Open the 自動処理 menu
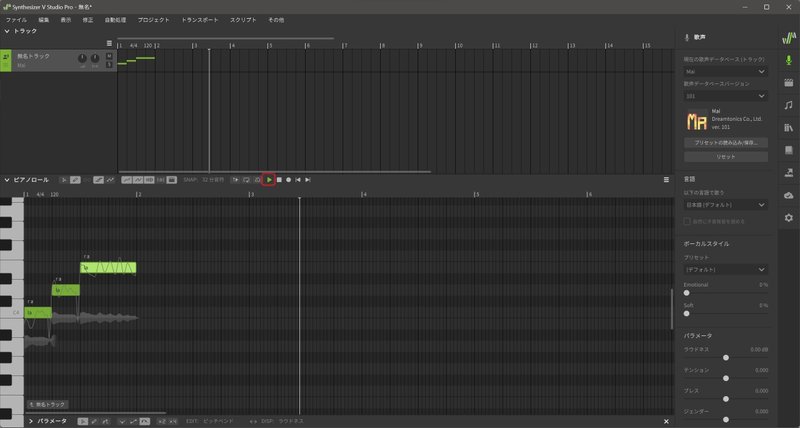800x428 pixels. [115, 20]
